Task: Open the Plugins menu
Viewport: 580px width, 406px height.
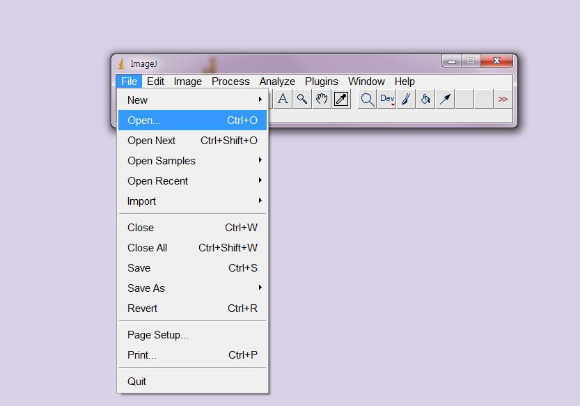Action: (x=321, y=81)
